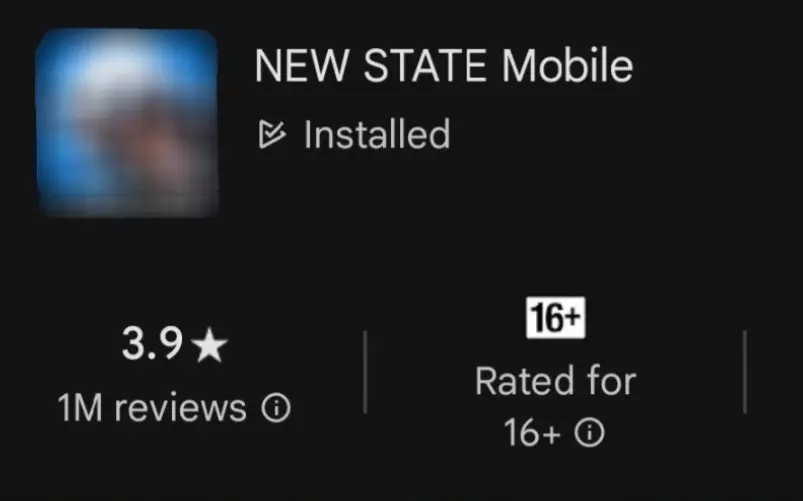Click the info icon next to 16+
Viewport: 803px width, 501px height.
click(589, 433)
